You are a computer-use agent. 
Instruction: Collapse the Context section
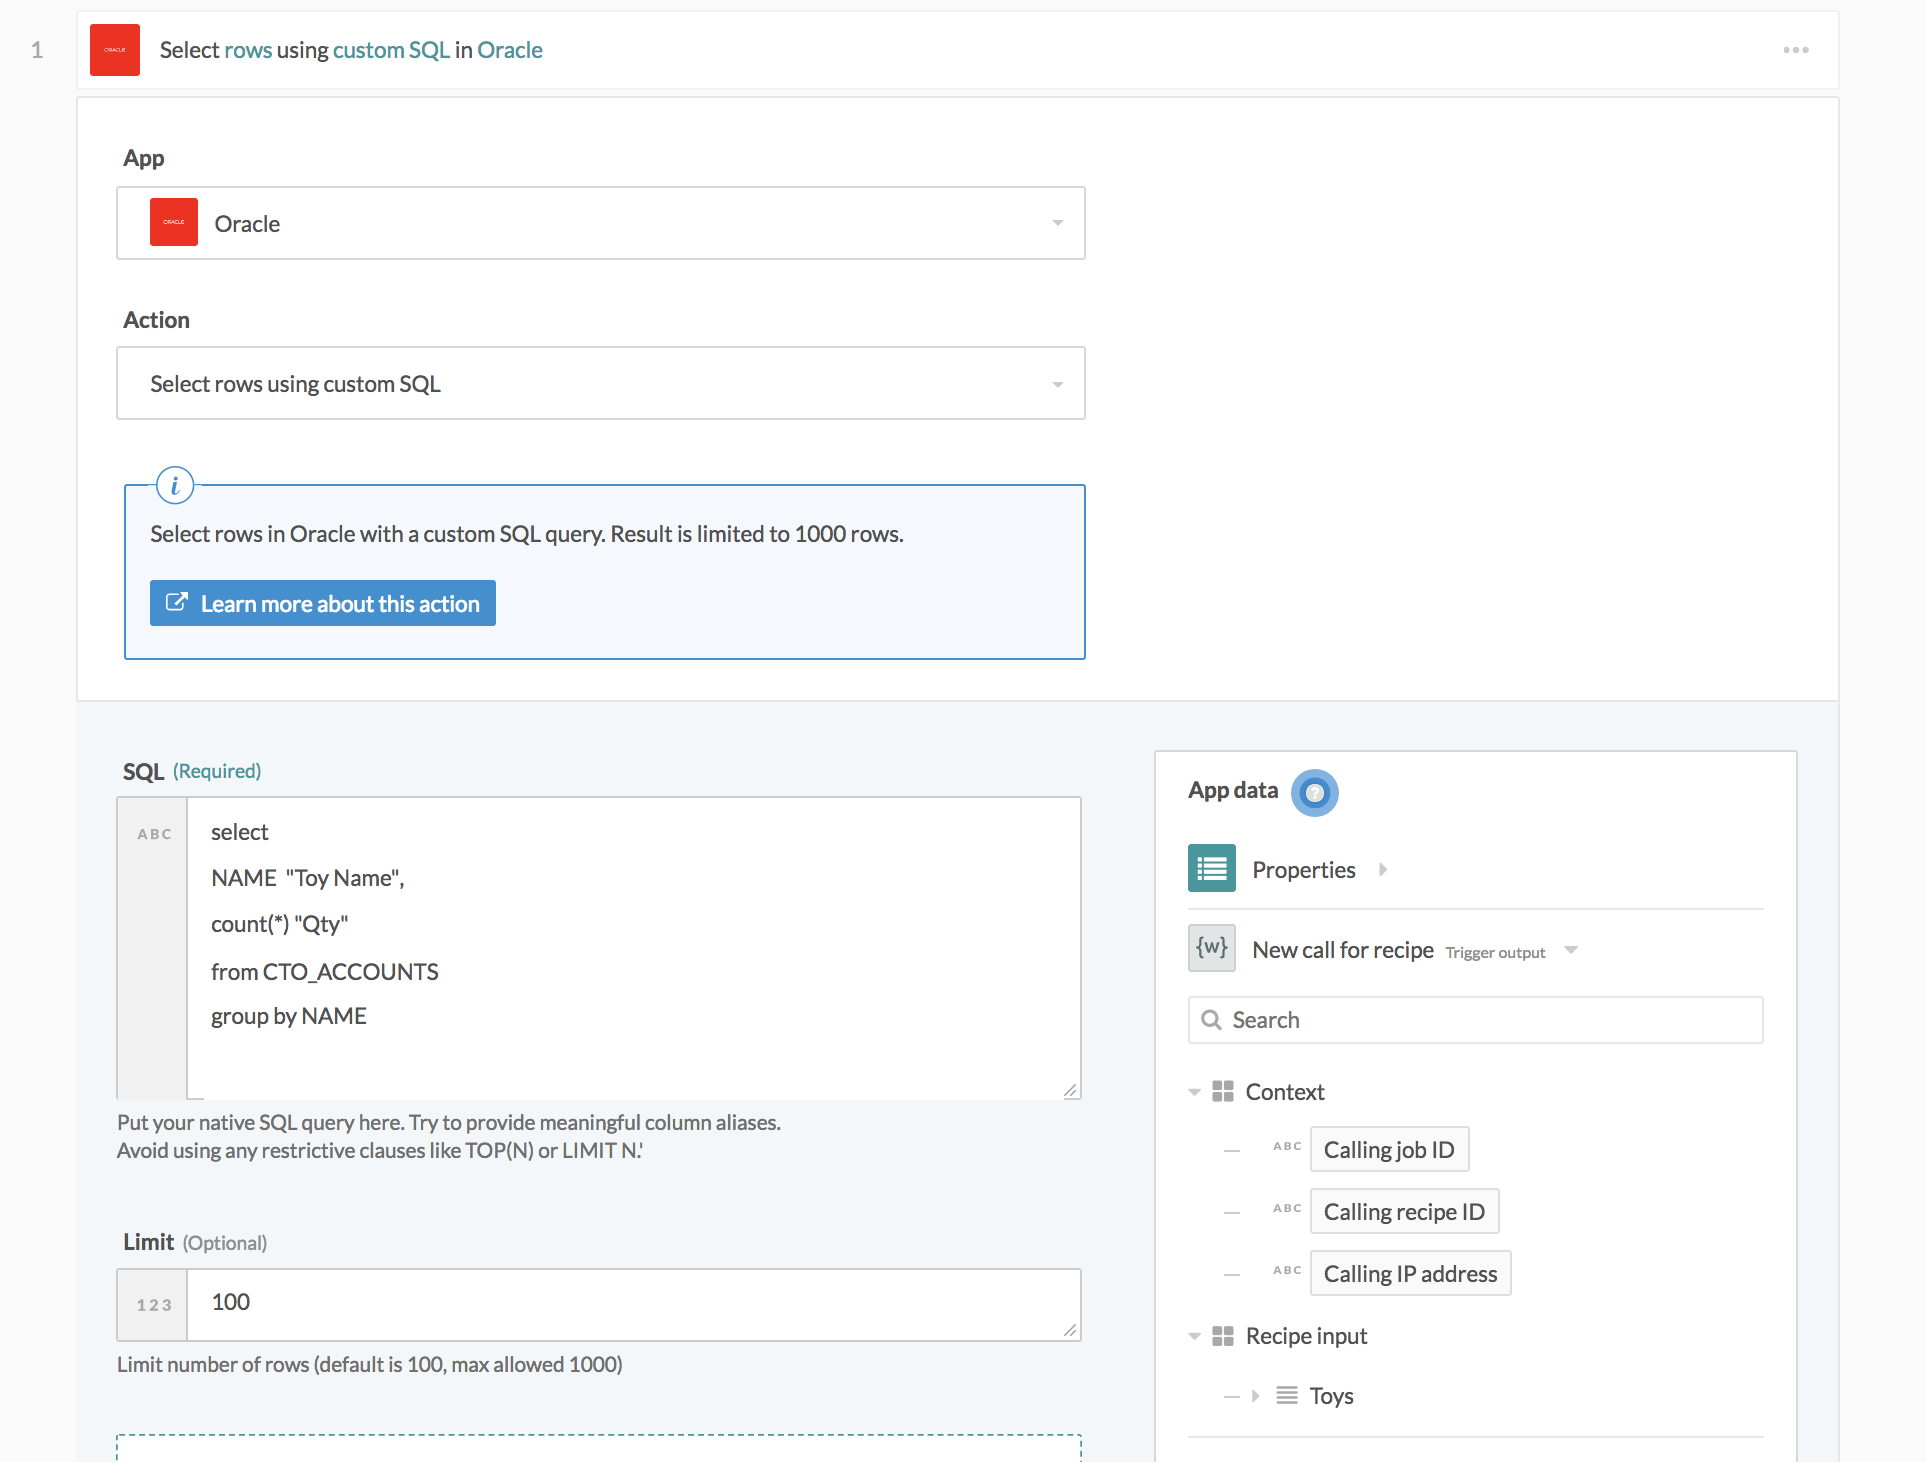click(1193, 1092)
